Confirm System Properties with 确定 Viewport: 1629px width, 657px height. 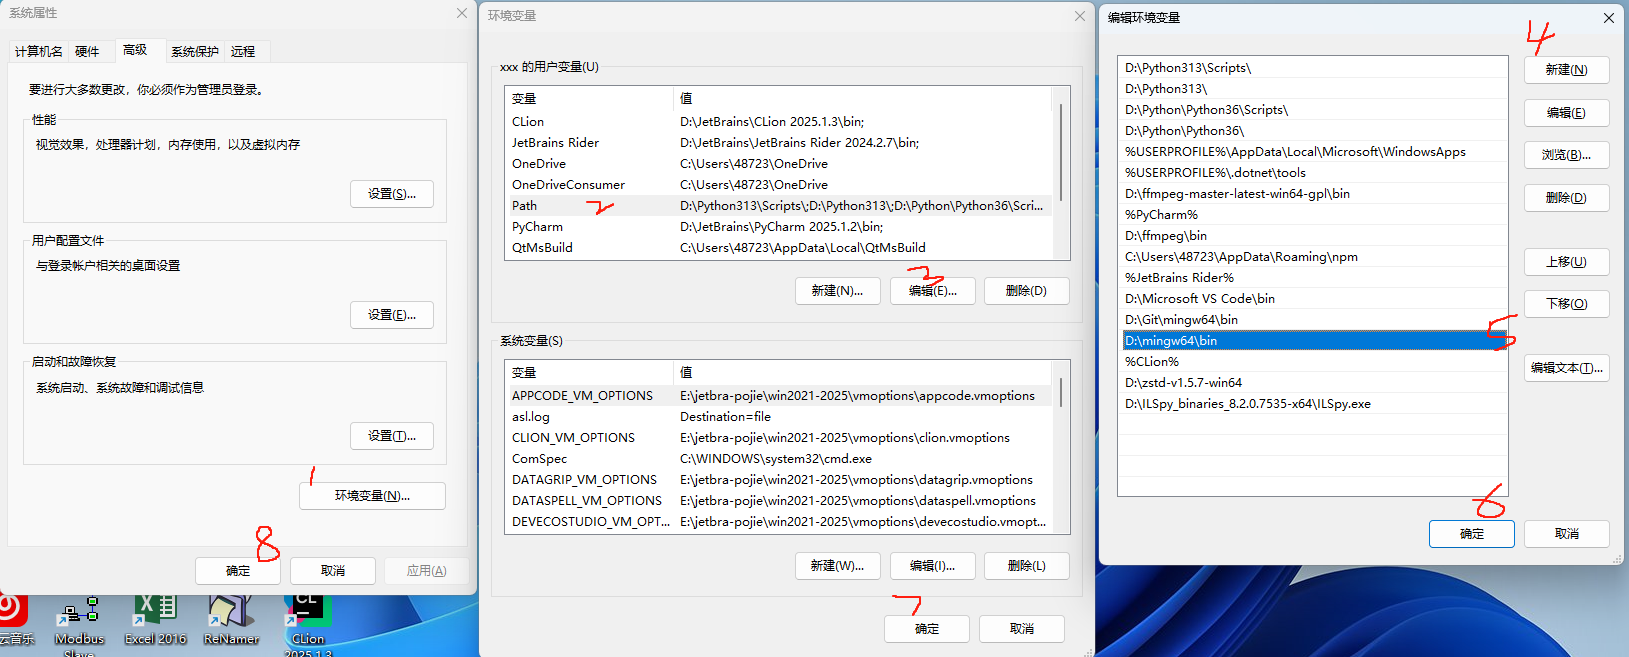[238, 571]
